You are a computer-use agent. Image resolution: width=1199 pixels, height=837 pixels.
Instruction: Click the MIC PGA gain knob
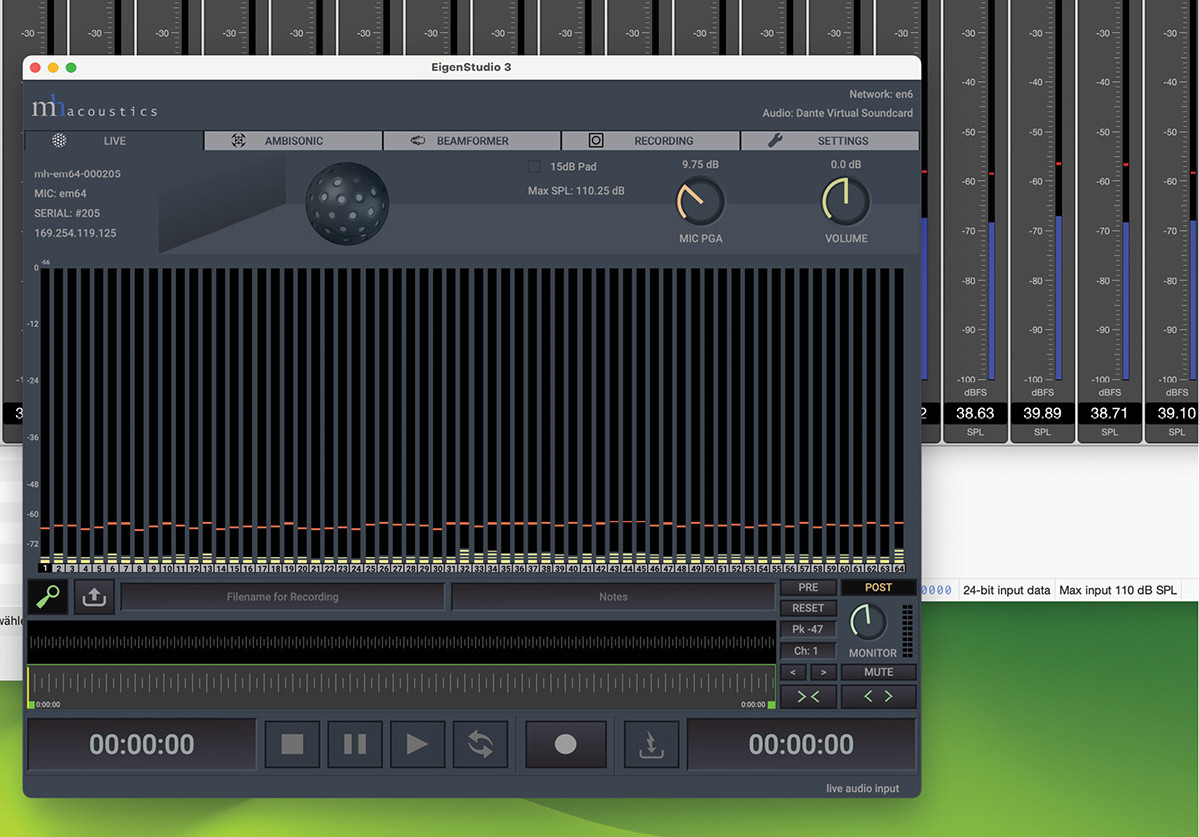point(700,203)
